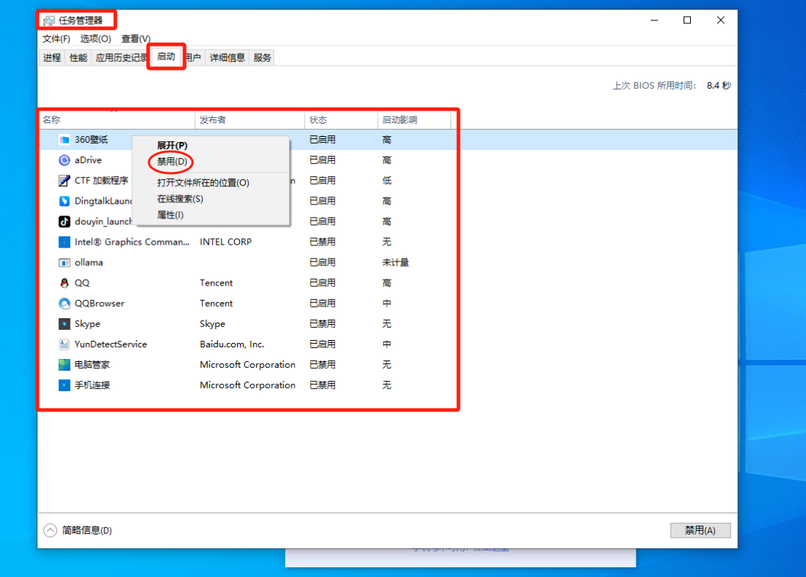Click Tencent publisher in QQ row
This screenshot has width=806, height=577.
(x=216, y=283)
